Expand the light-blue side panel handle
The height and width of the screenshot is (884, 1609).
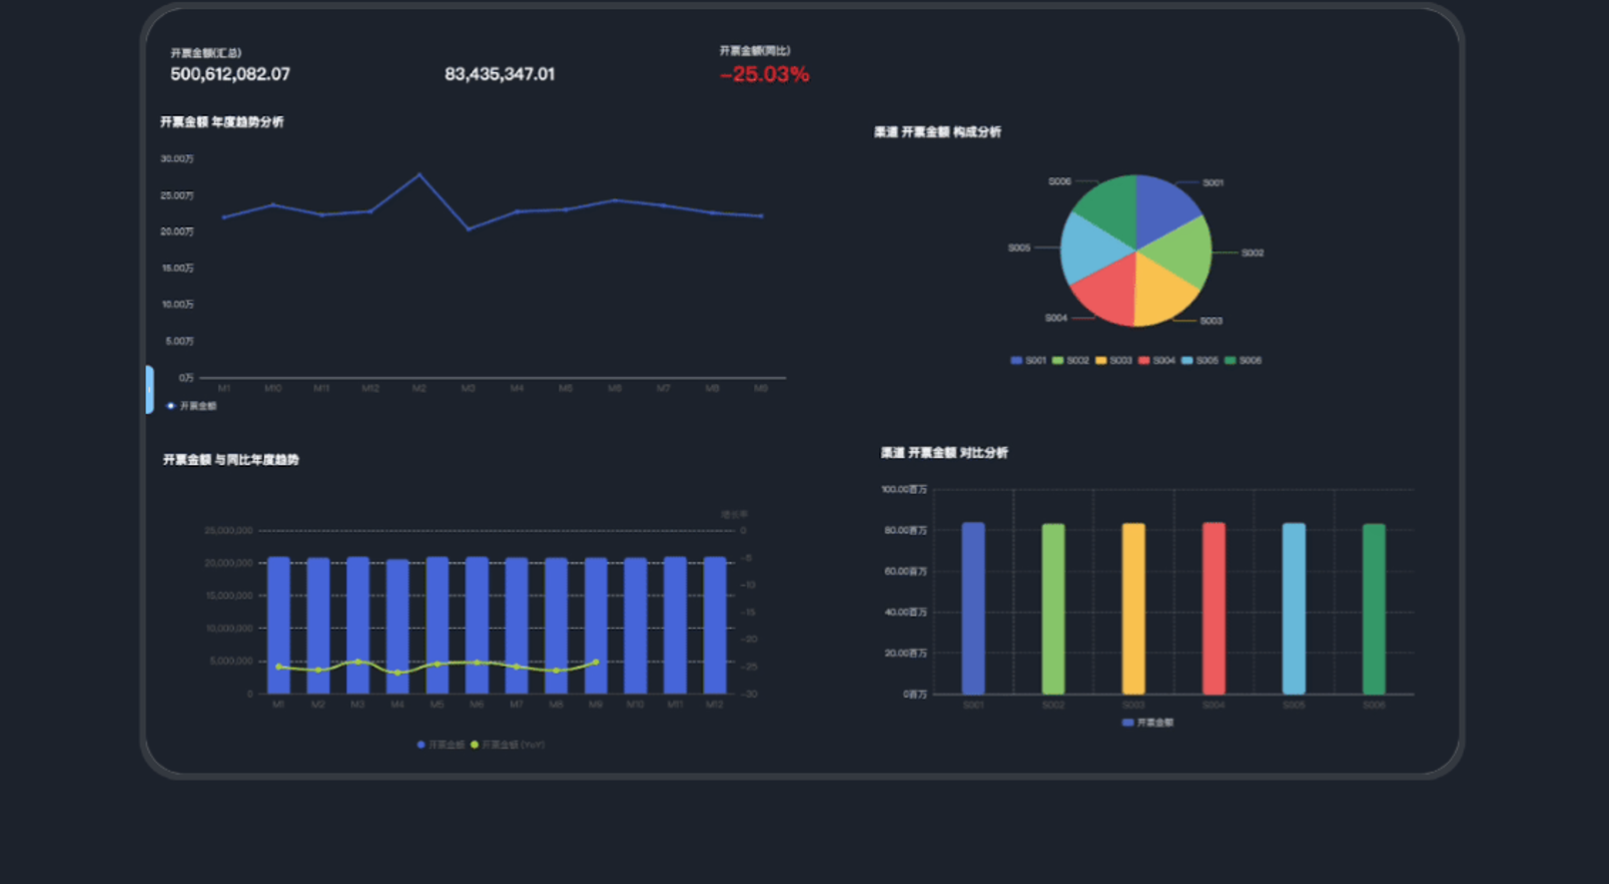[150, 389]
